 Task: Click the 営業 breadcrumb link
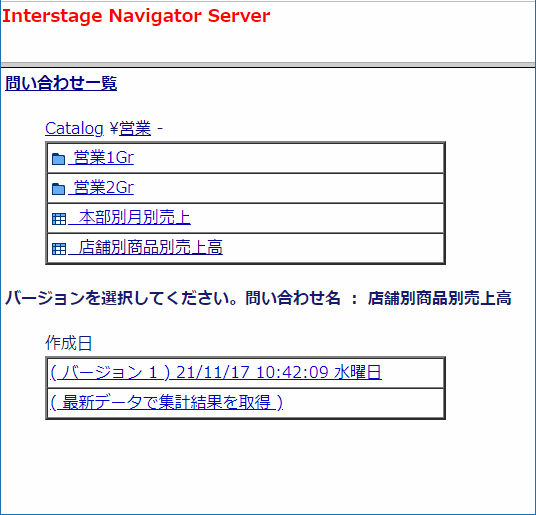click(135, 129)
